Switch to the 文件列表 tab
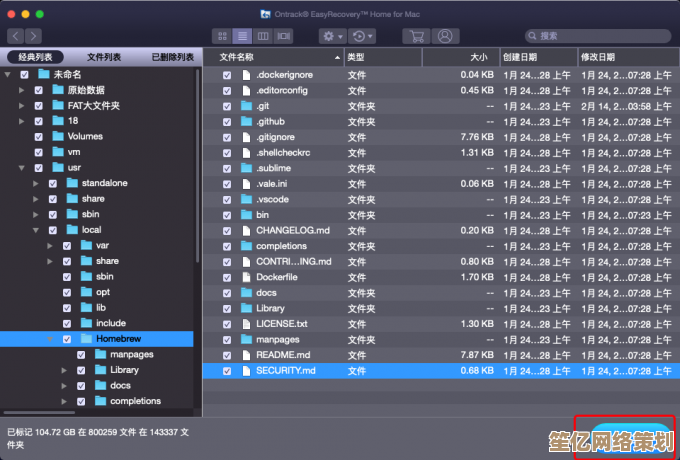The height and width of the screenshot is (460, 680). [x=103, y=58]
